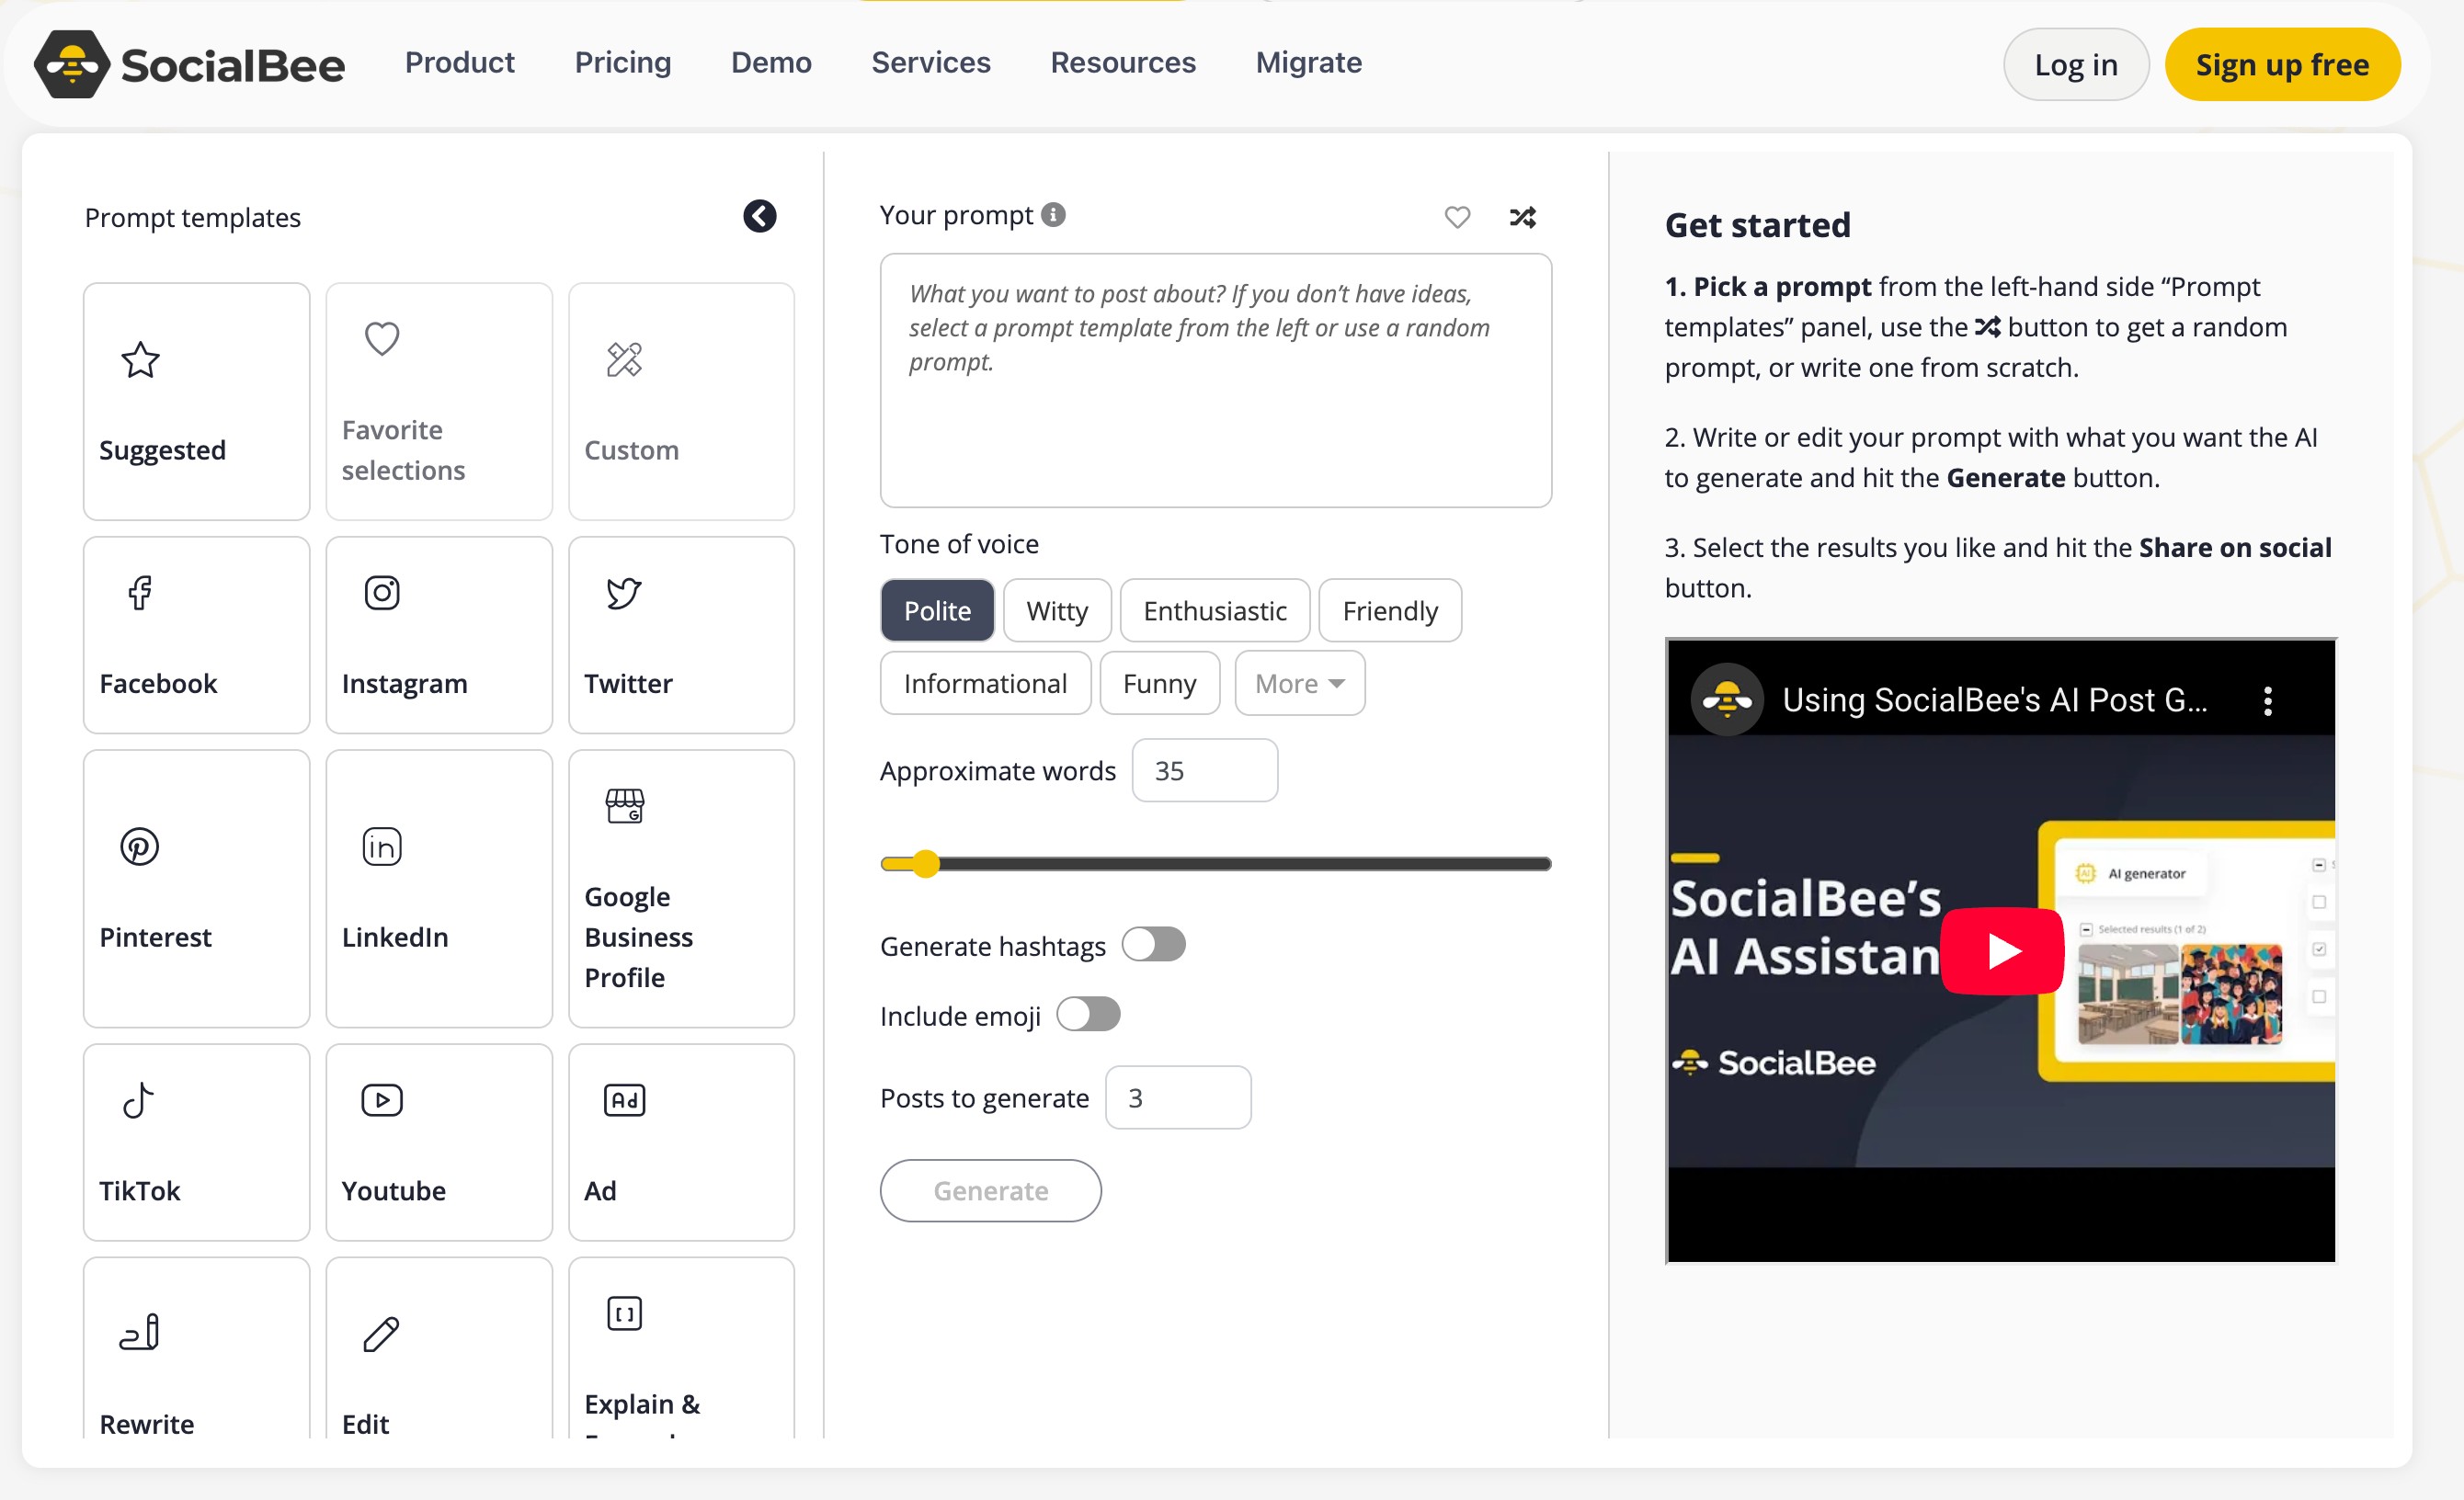Click the approximate words slider handle

[x=926, y=863]
